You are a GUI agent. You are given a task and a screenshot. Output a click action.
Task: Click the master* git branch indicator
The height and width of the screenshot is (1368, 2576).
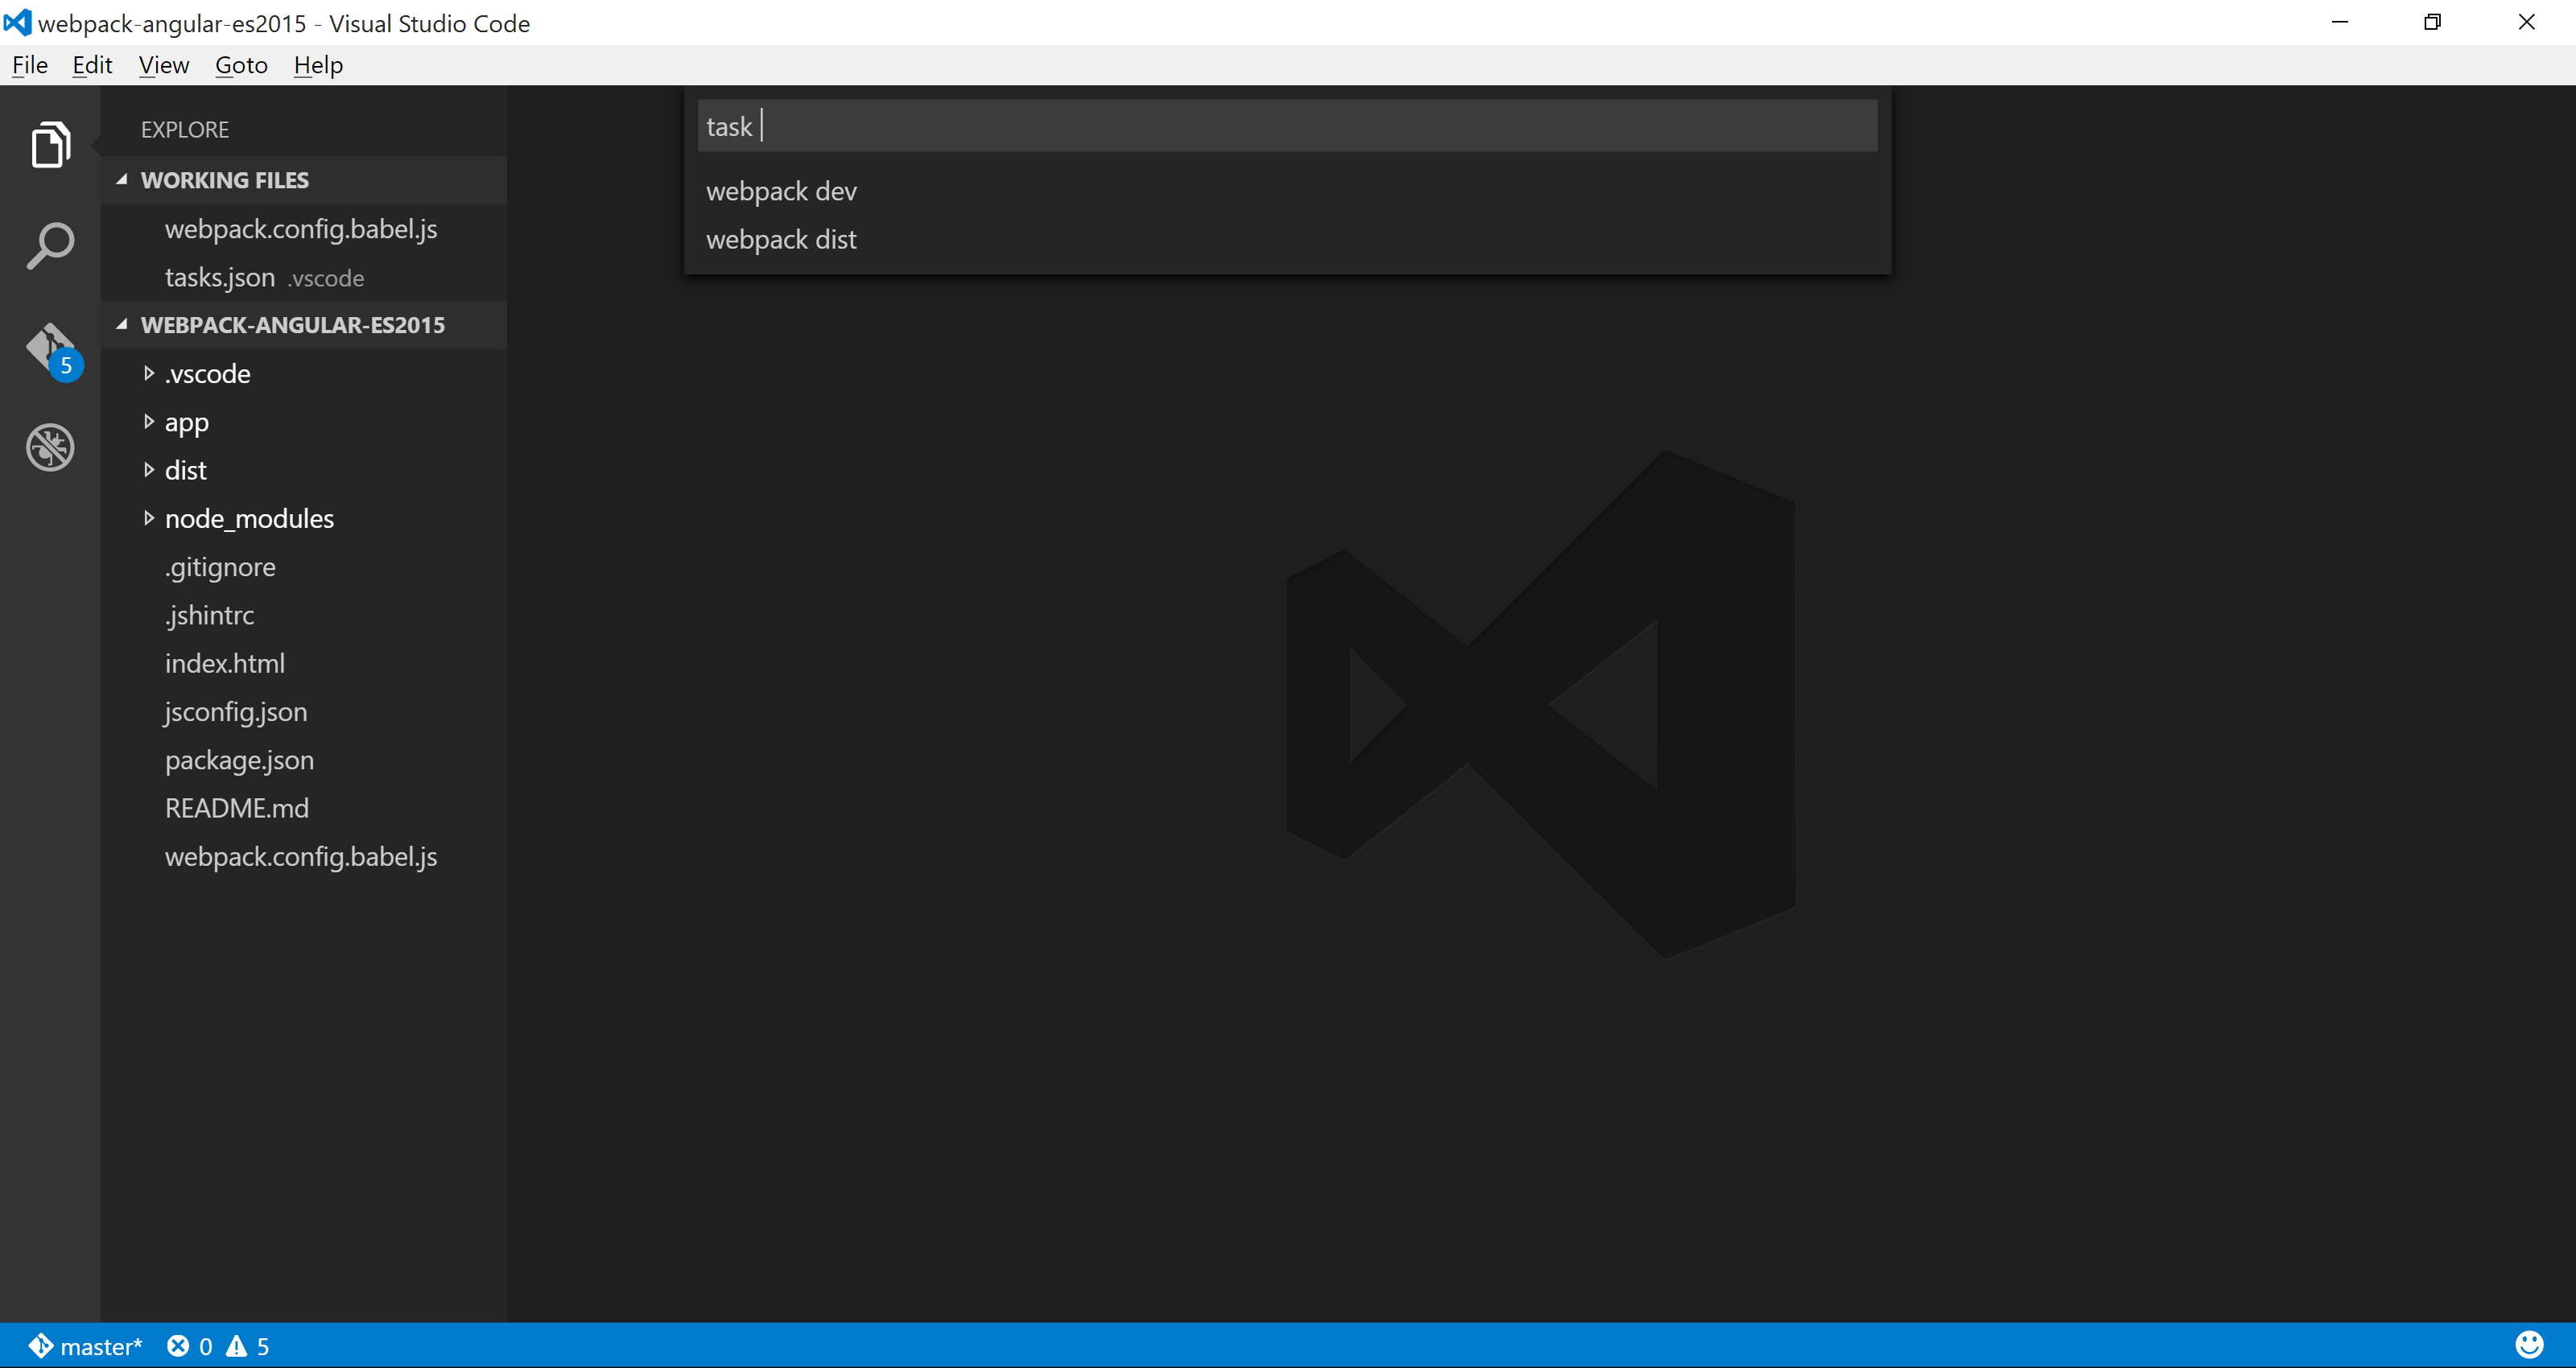[86, 1346]
